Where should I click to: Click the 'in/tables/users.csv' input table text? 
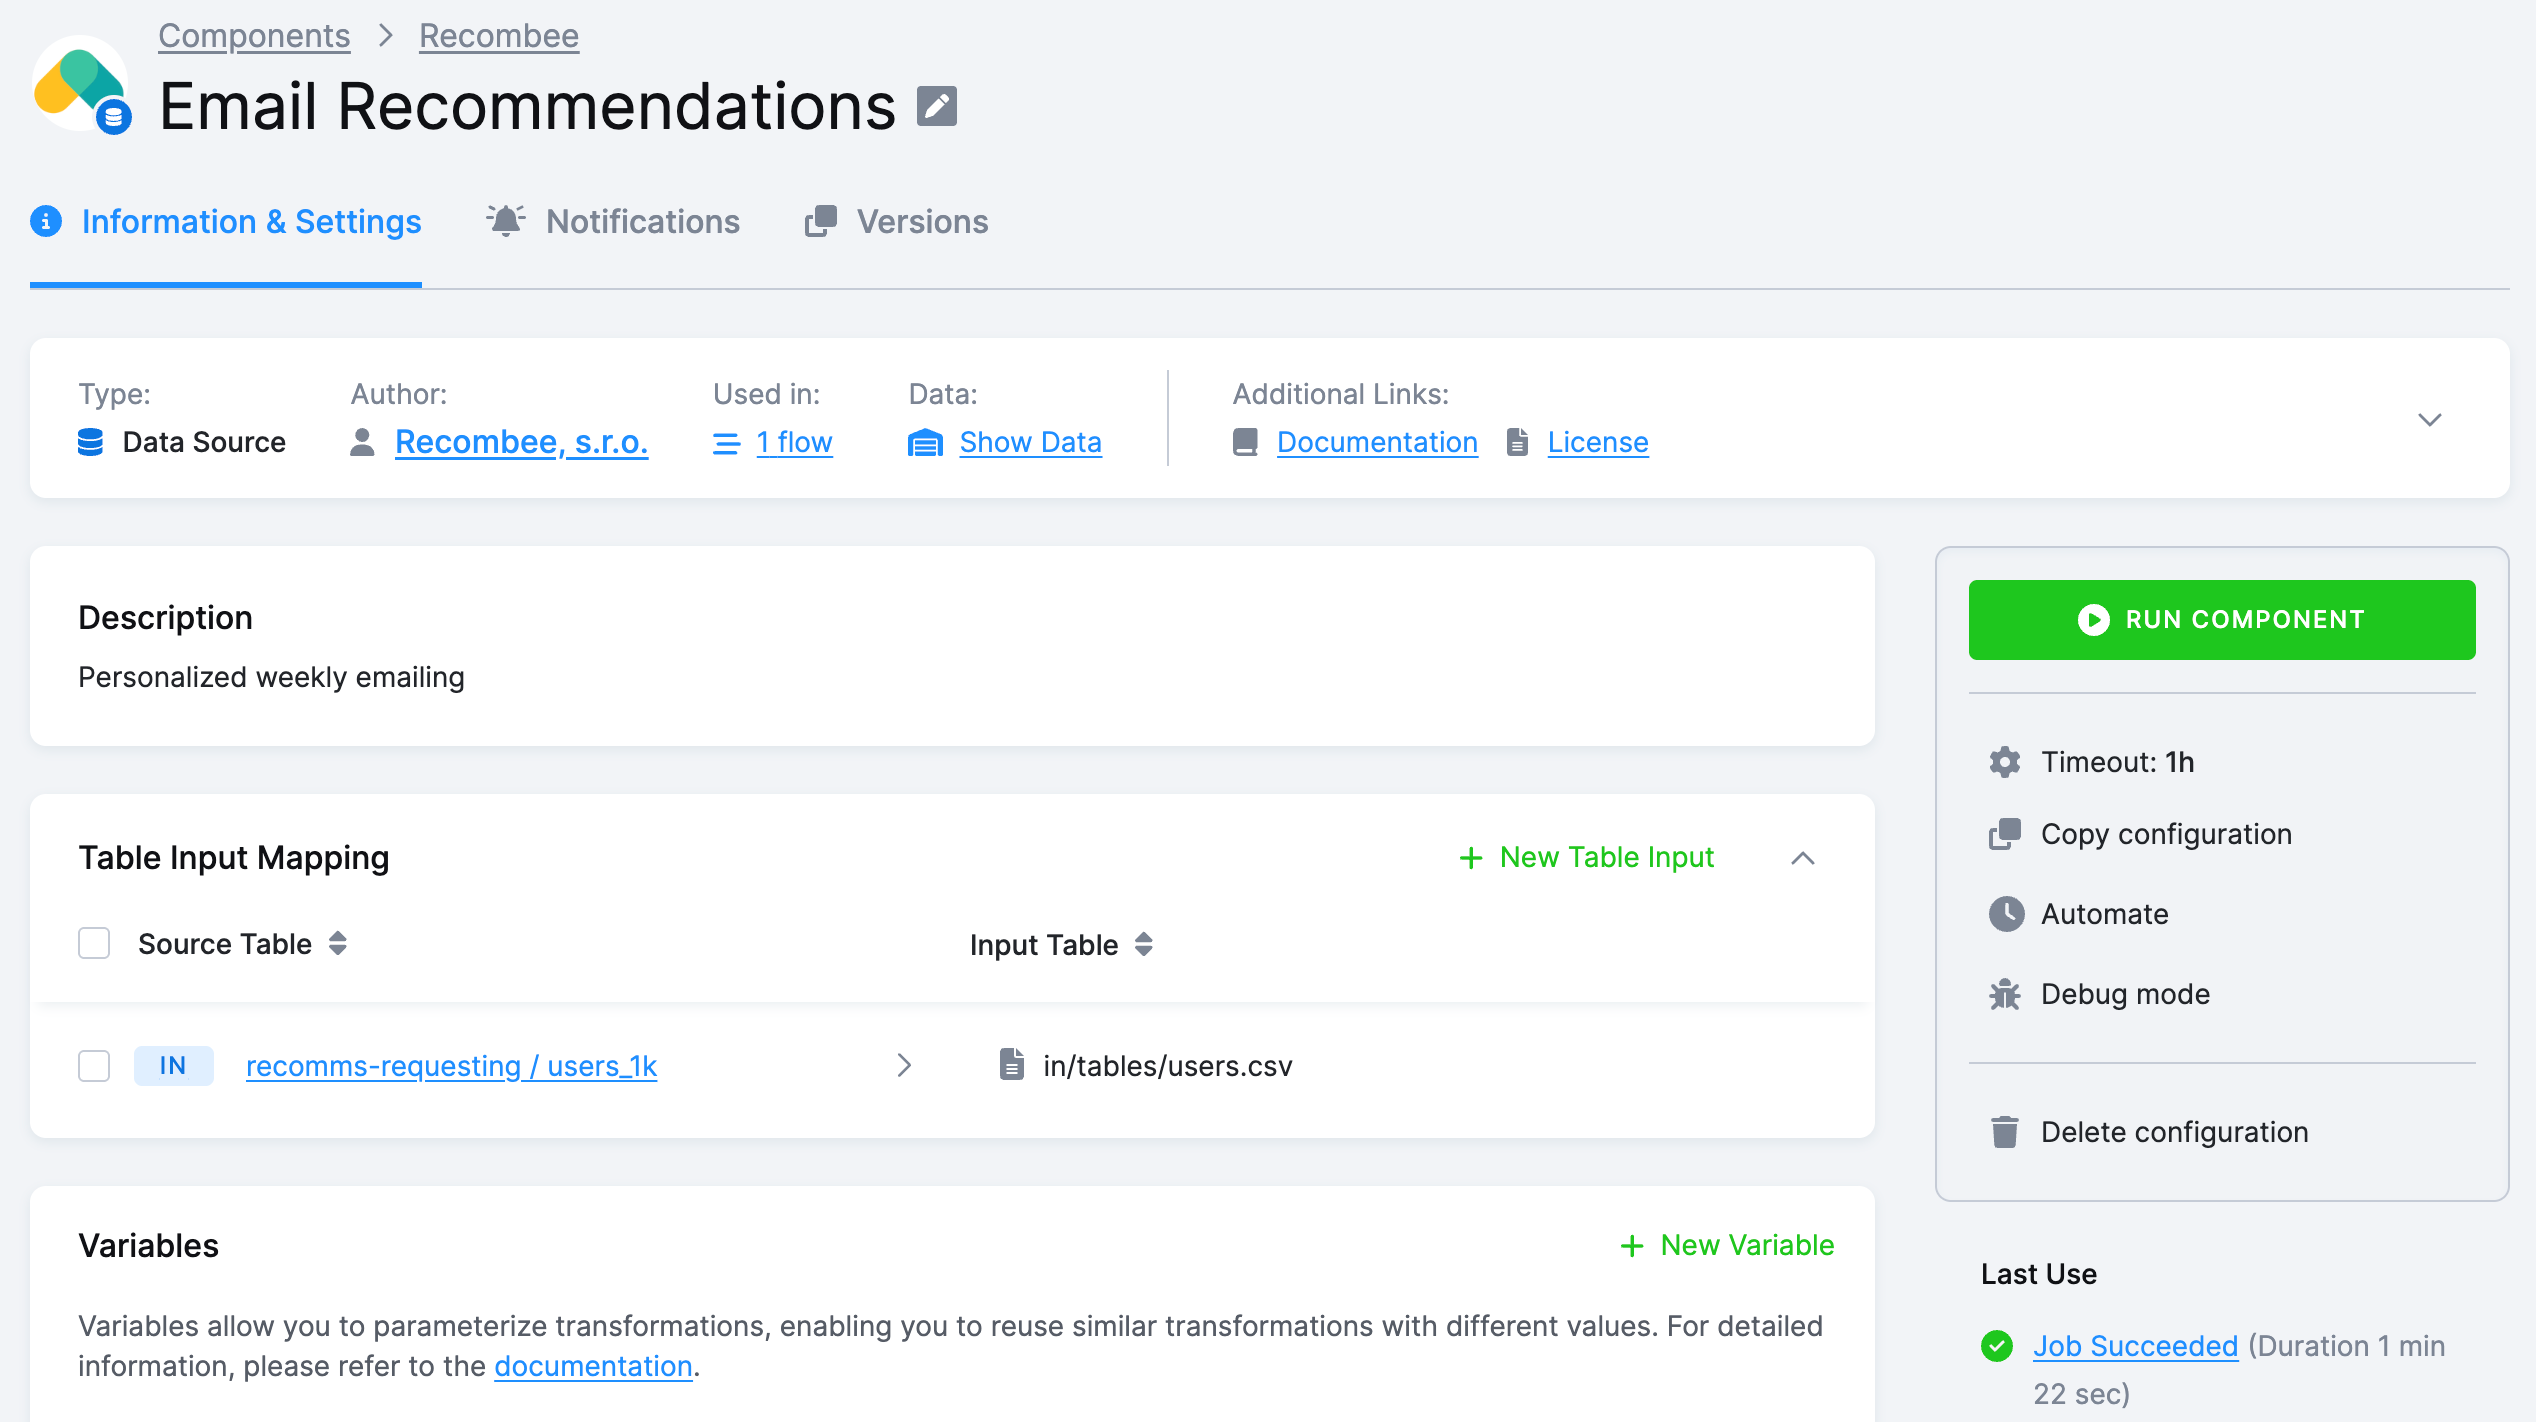1167,1066
